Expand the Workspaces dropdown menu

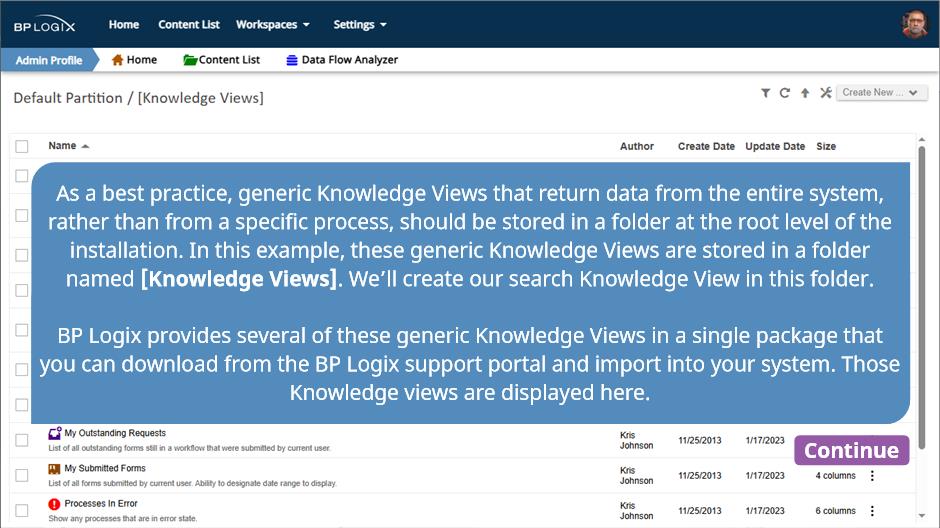pyautogui.click(x=273, y=25)
